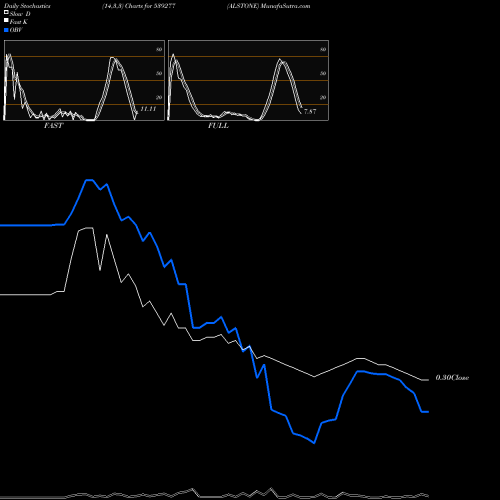Click the 80 level label in FAST chart

point(159,49)
